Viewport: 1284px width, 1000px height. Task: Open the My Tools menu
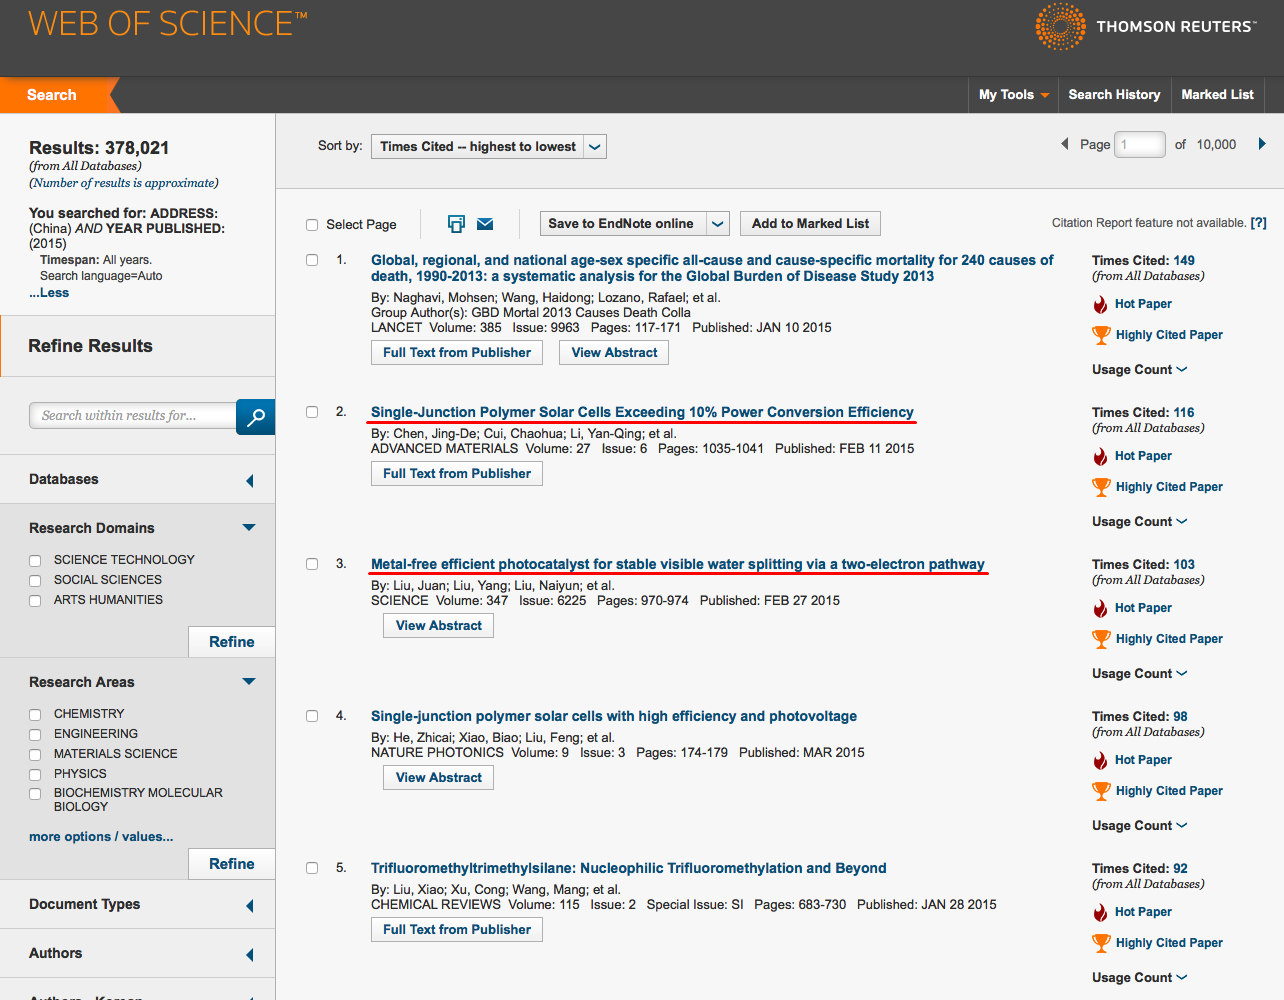click(x=1013, y=95)
